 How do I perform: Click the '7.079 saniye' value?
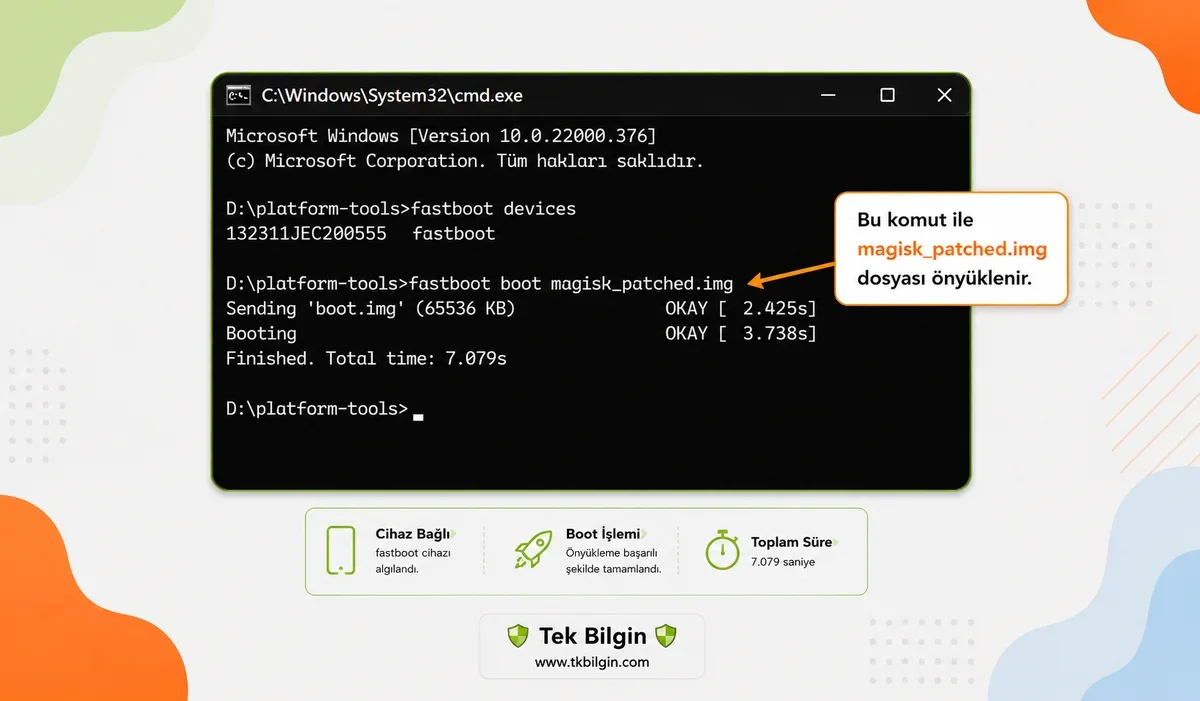click(x=783, y=562)
